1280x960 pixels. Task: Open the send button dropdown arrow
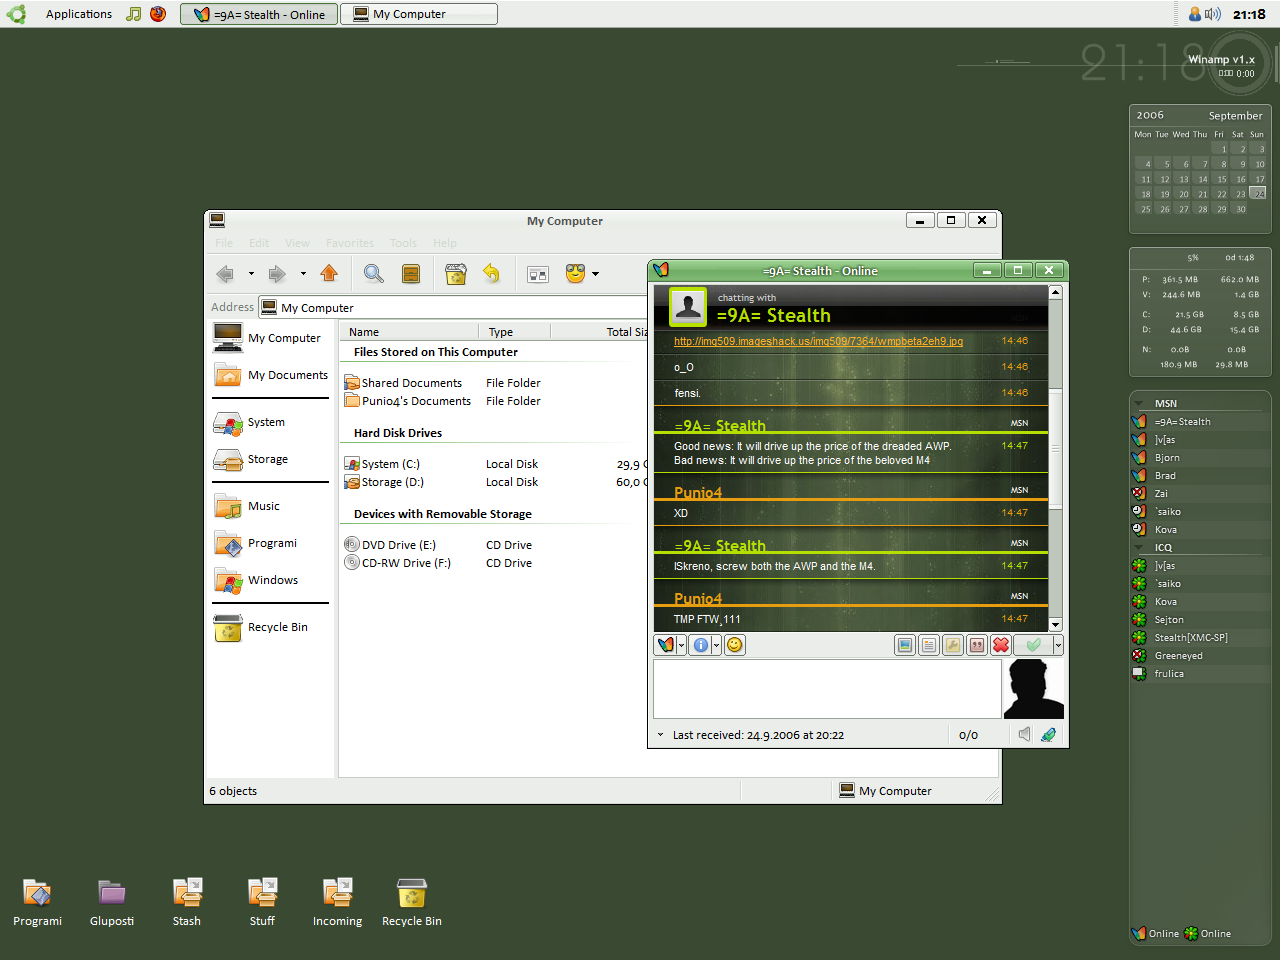[x=1058, y=645]
